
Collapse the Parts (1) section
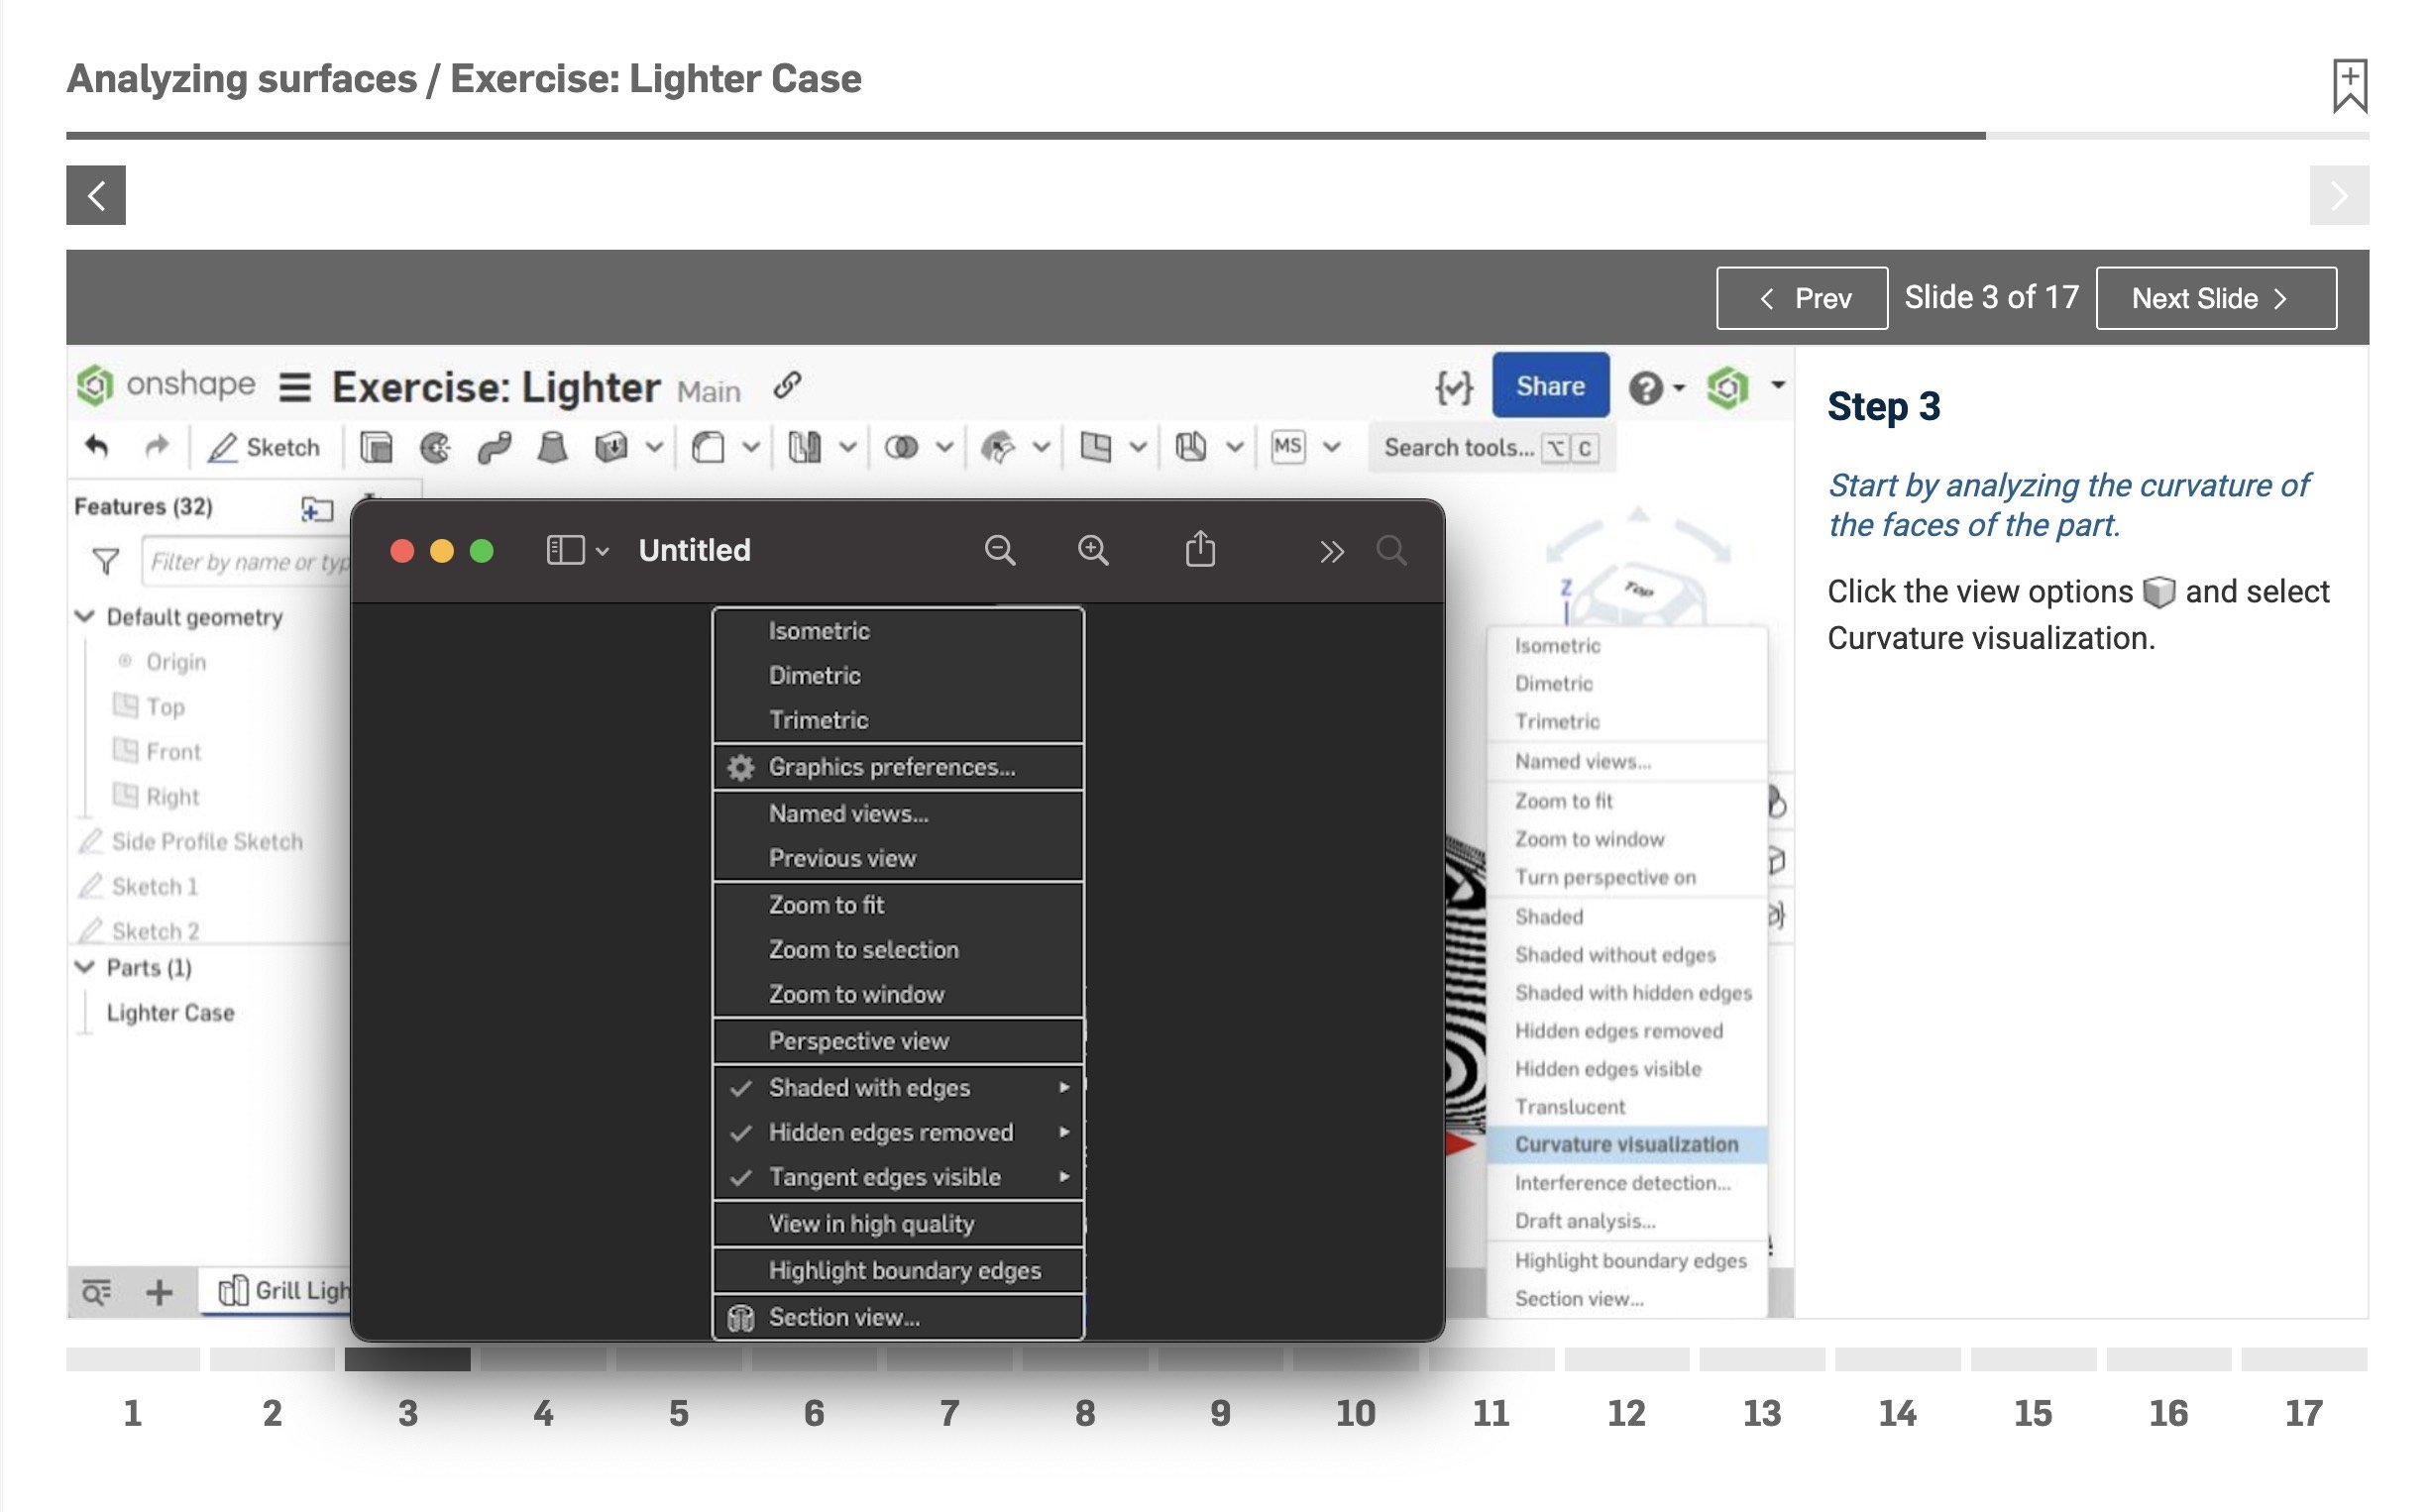(x=86, y=967)
